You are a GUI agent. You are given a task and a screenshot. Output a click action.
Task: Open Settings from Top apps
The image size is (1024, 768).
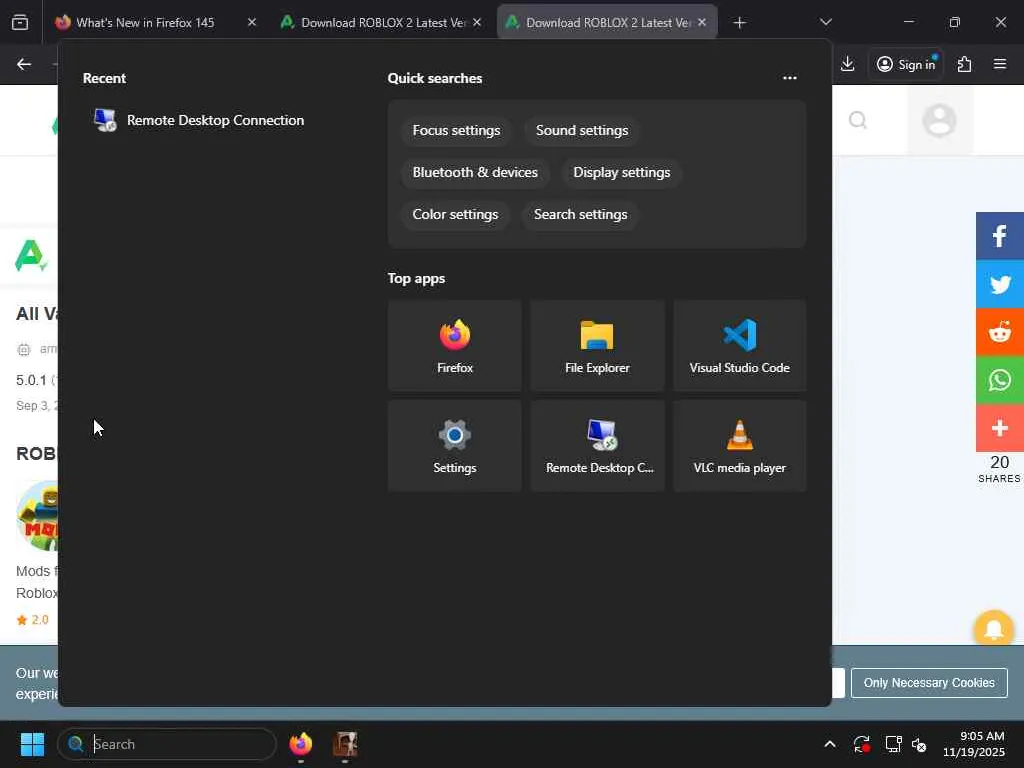pyautogui.click(x=455, y=445)
